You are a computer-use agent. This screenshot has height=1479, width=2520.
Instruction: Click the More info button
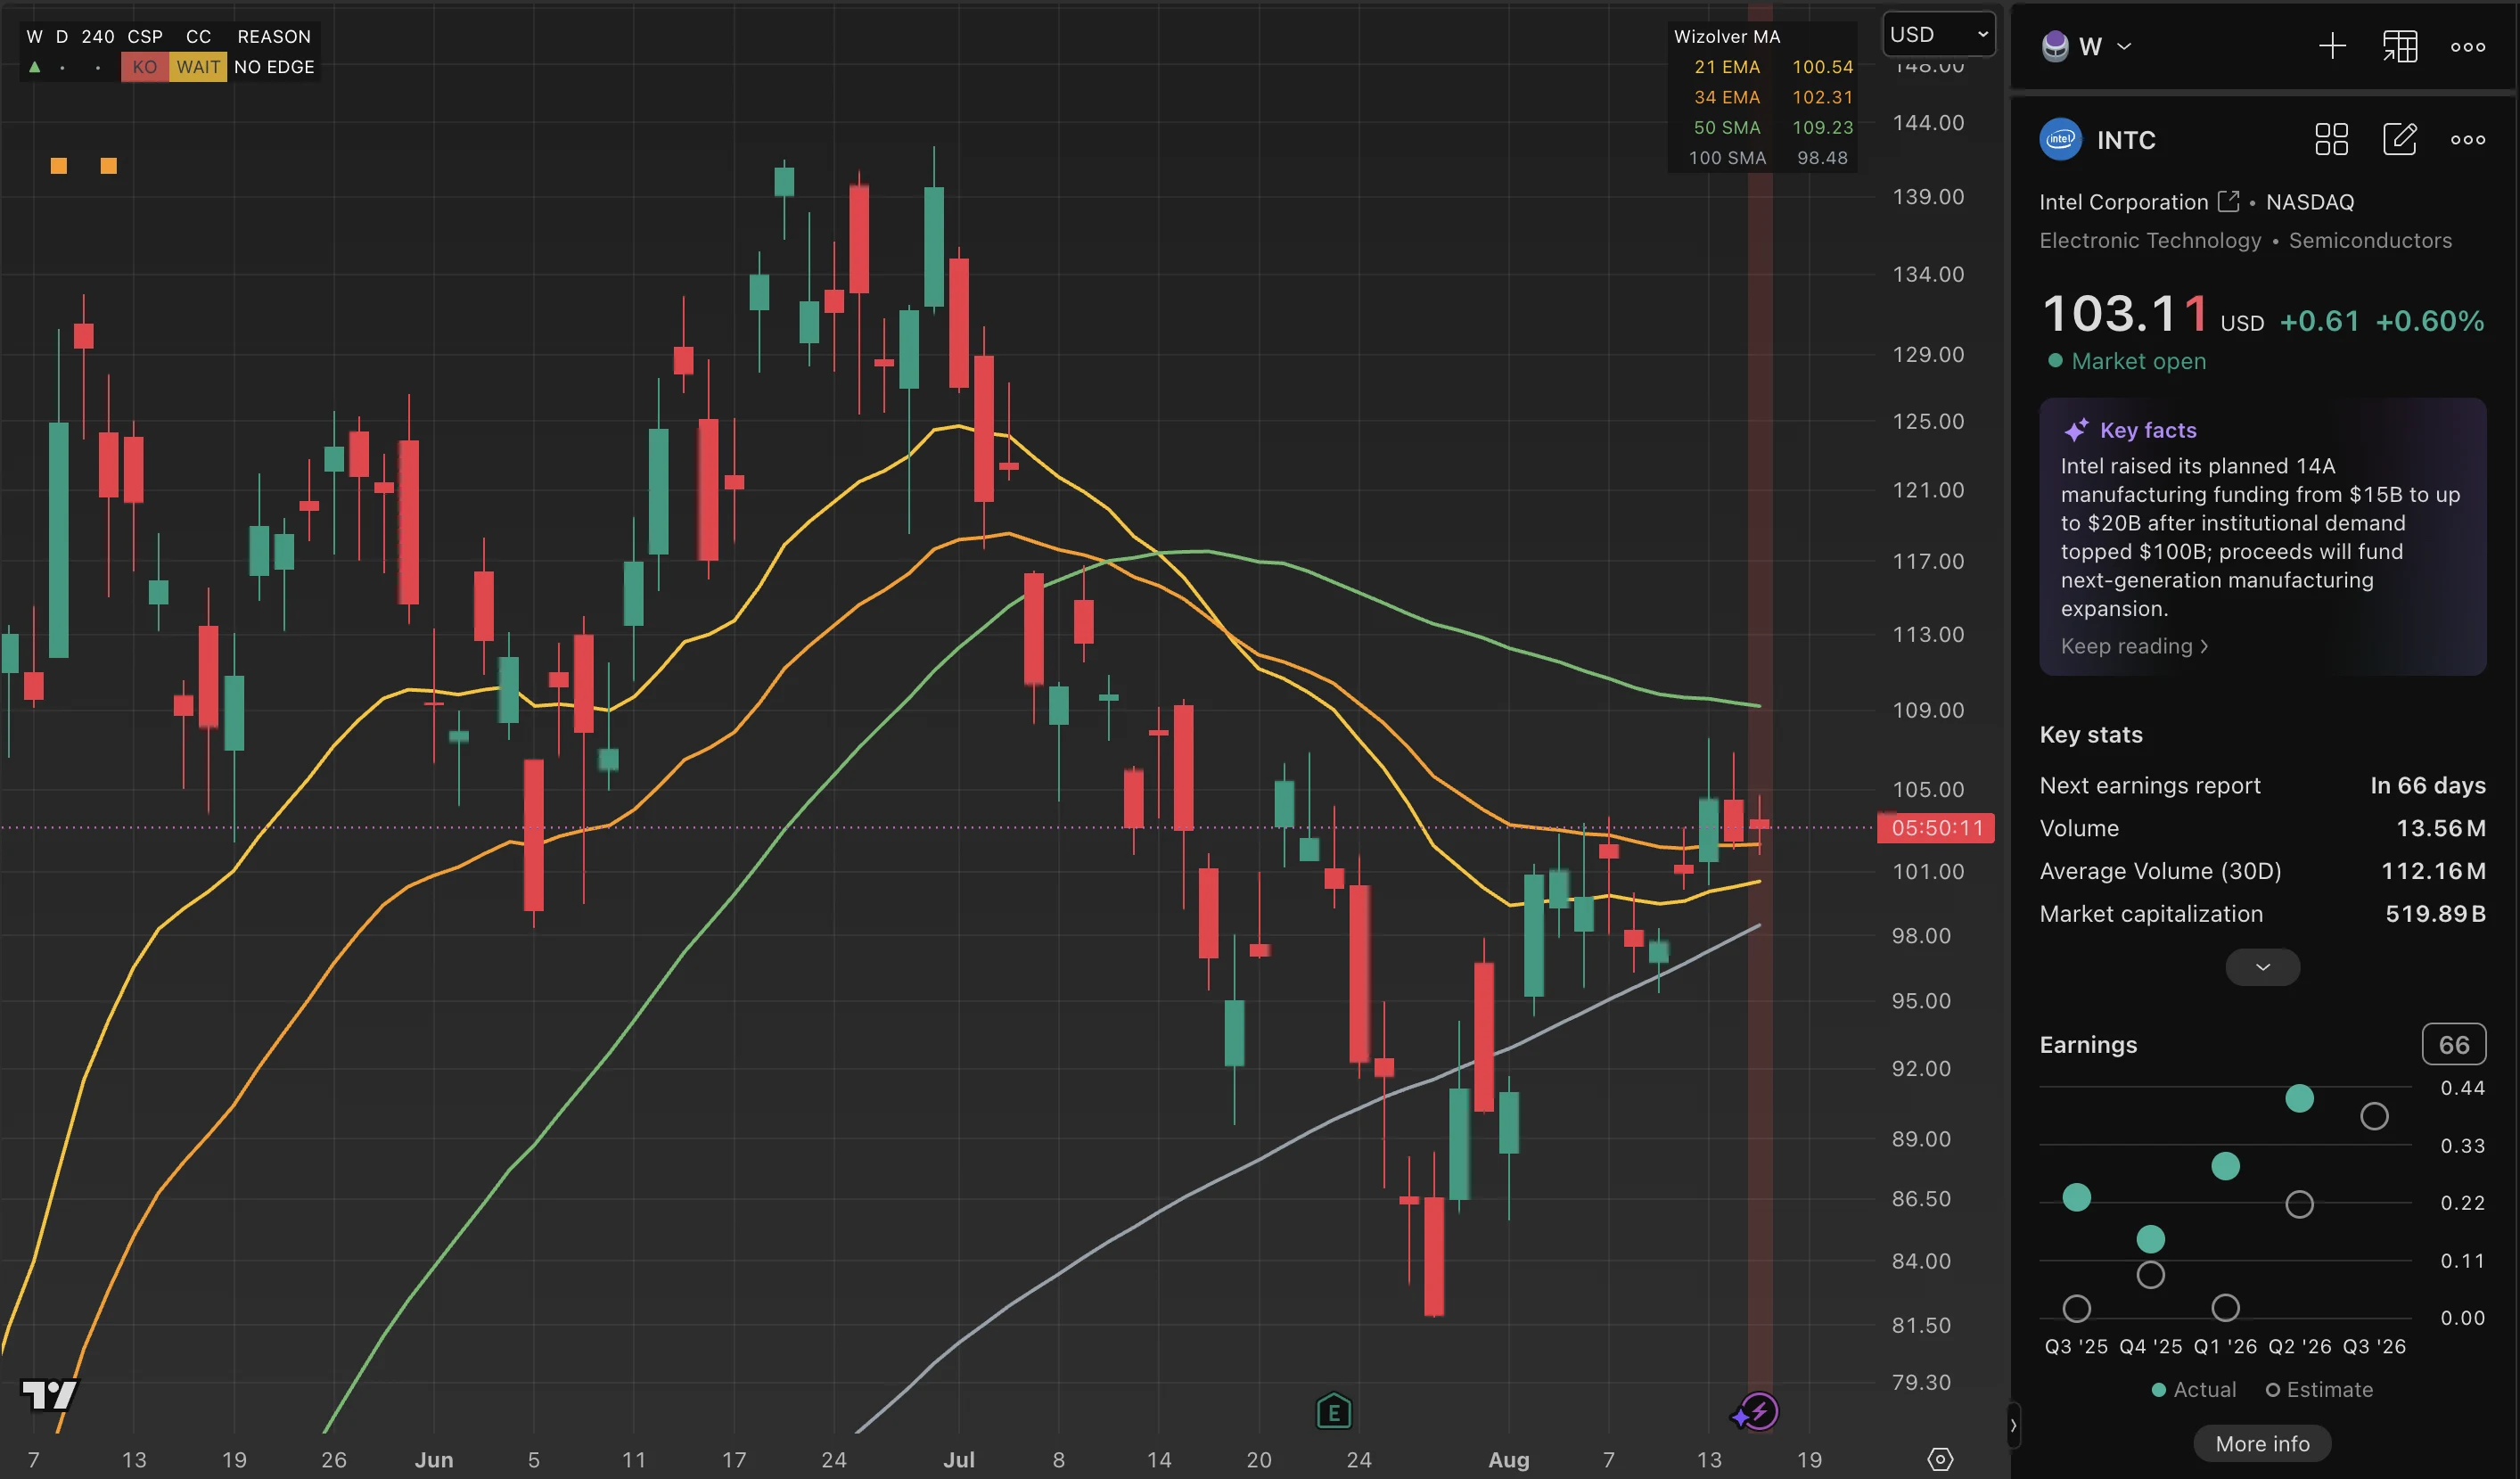(x=2262, y=1443)
